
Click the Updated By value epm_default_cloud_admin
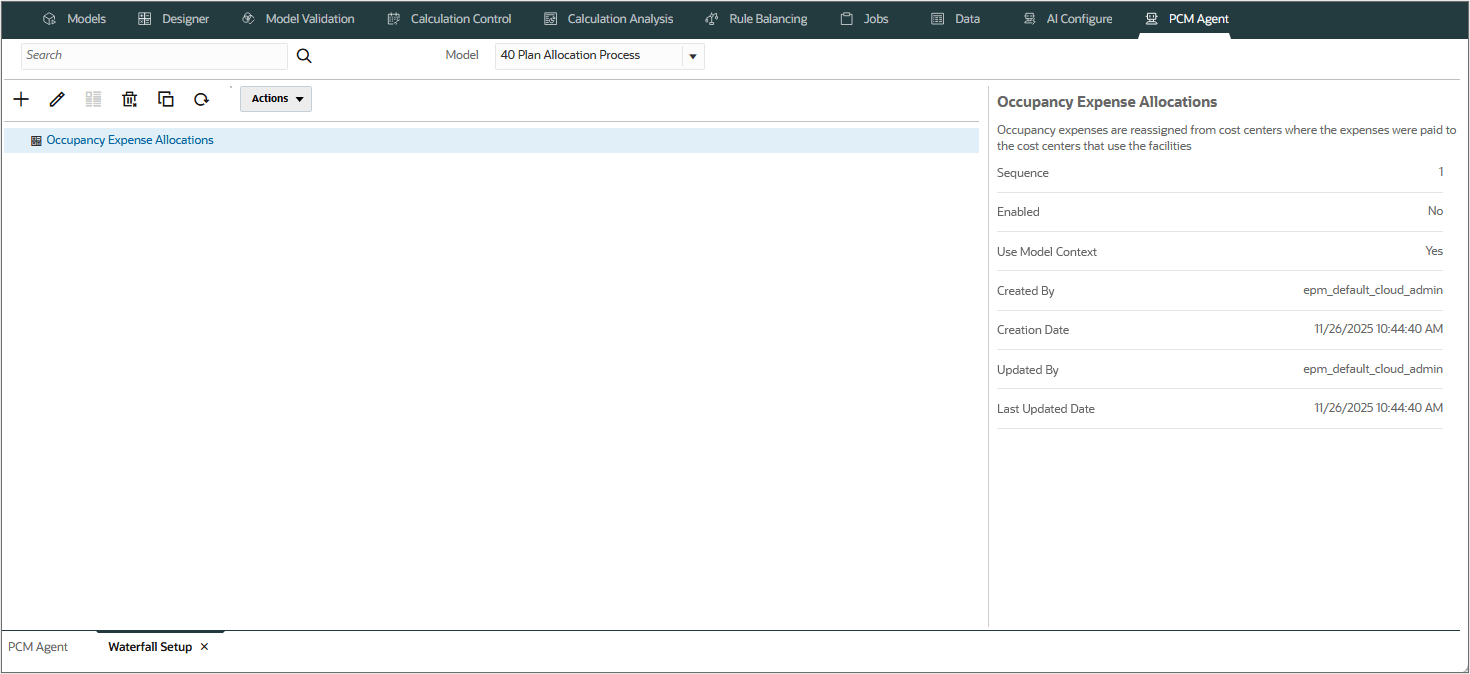click(x=1373, y=369)
